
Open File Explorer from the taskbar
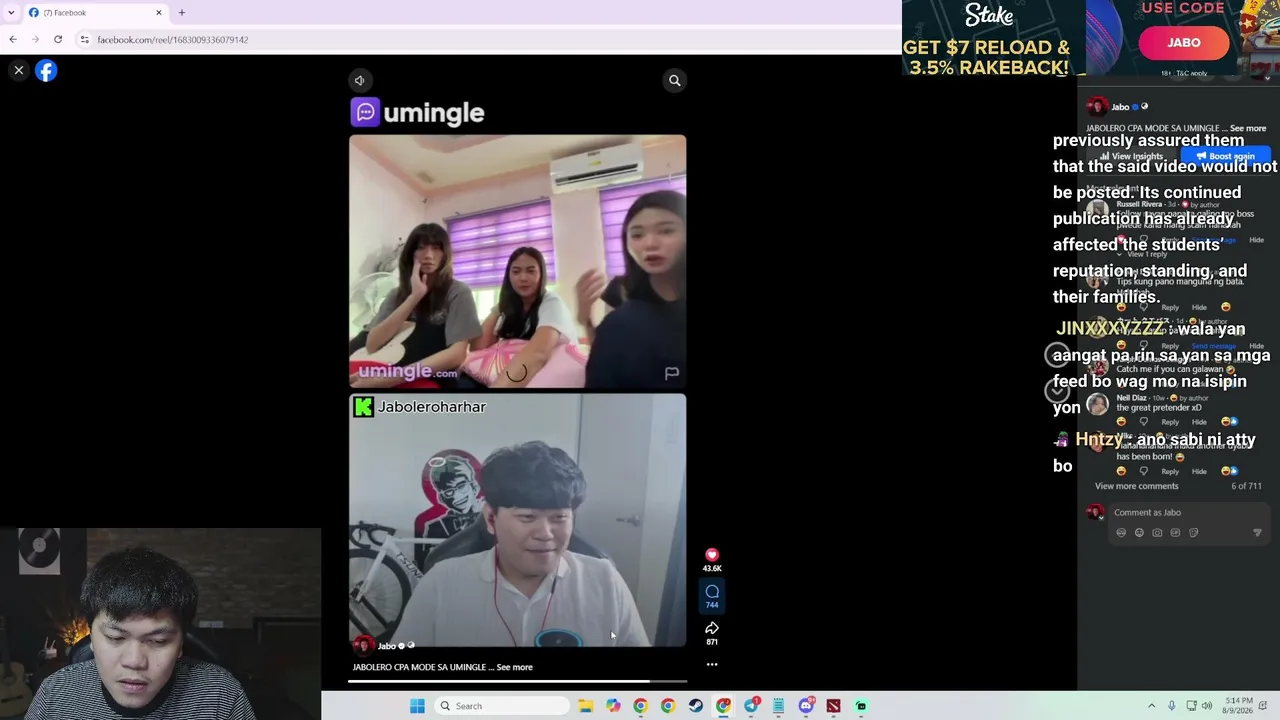(586, 706)
